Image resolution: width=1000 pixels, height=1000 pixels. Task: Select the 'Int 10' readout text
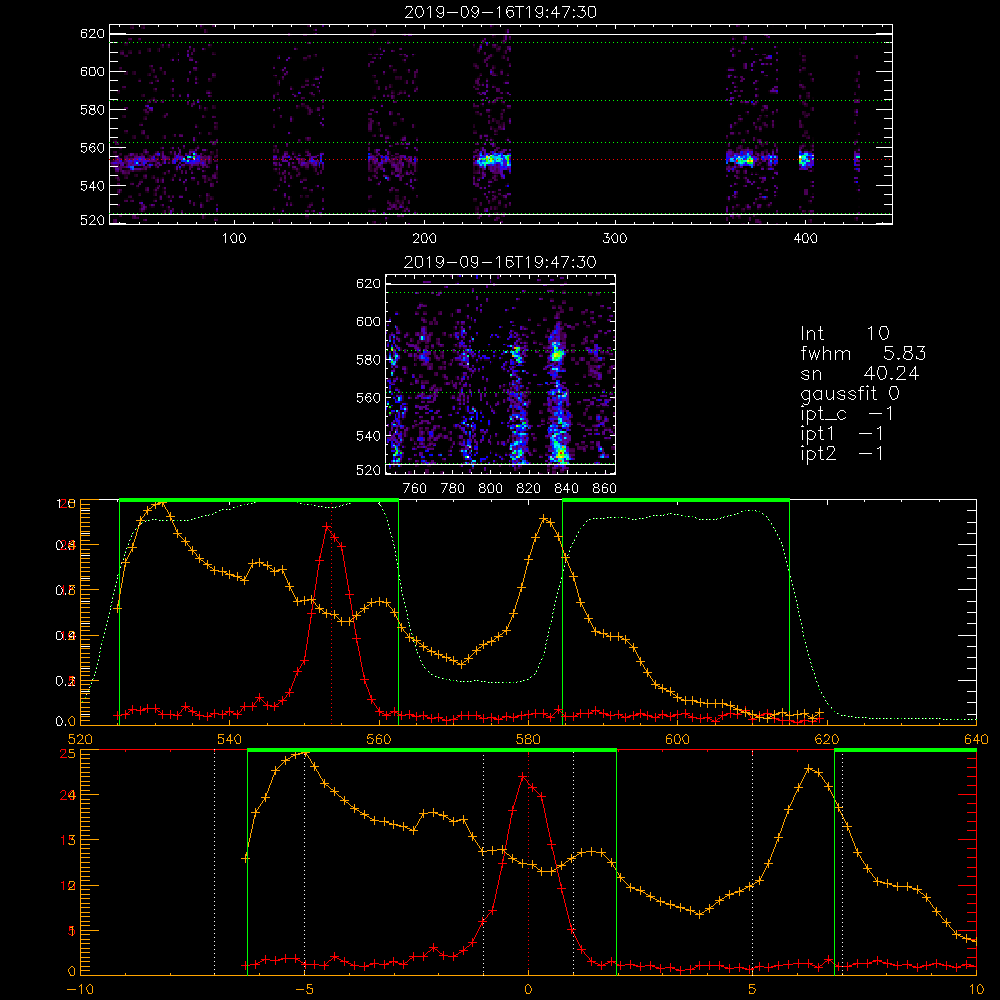click(x=844, y=333)
